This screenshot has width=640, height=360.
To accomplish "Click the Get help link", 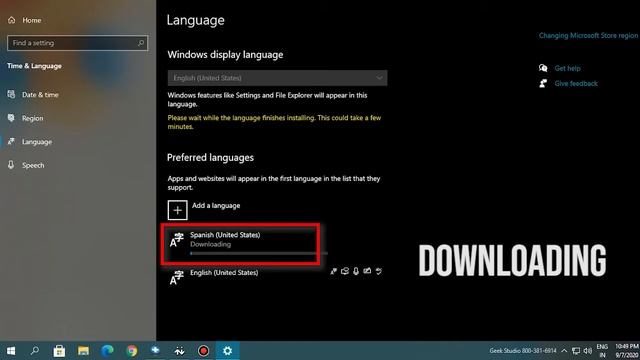I will click(567, 68).
